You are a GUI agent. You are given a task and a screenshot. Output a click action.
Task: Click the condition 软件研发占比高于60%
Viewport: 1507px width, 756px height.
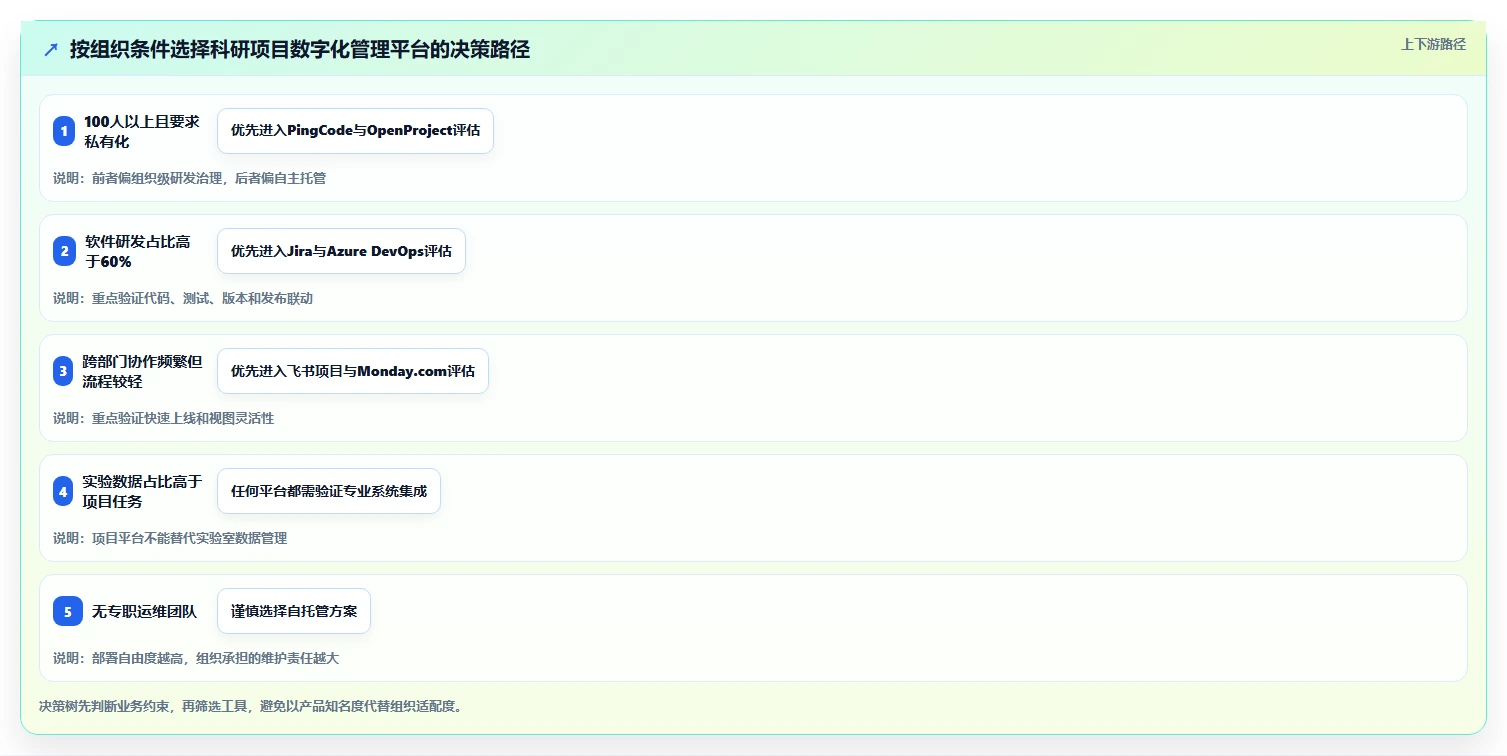[138, 251]
